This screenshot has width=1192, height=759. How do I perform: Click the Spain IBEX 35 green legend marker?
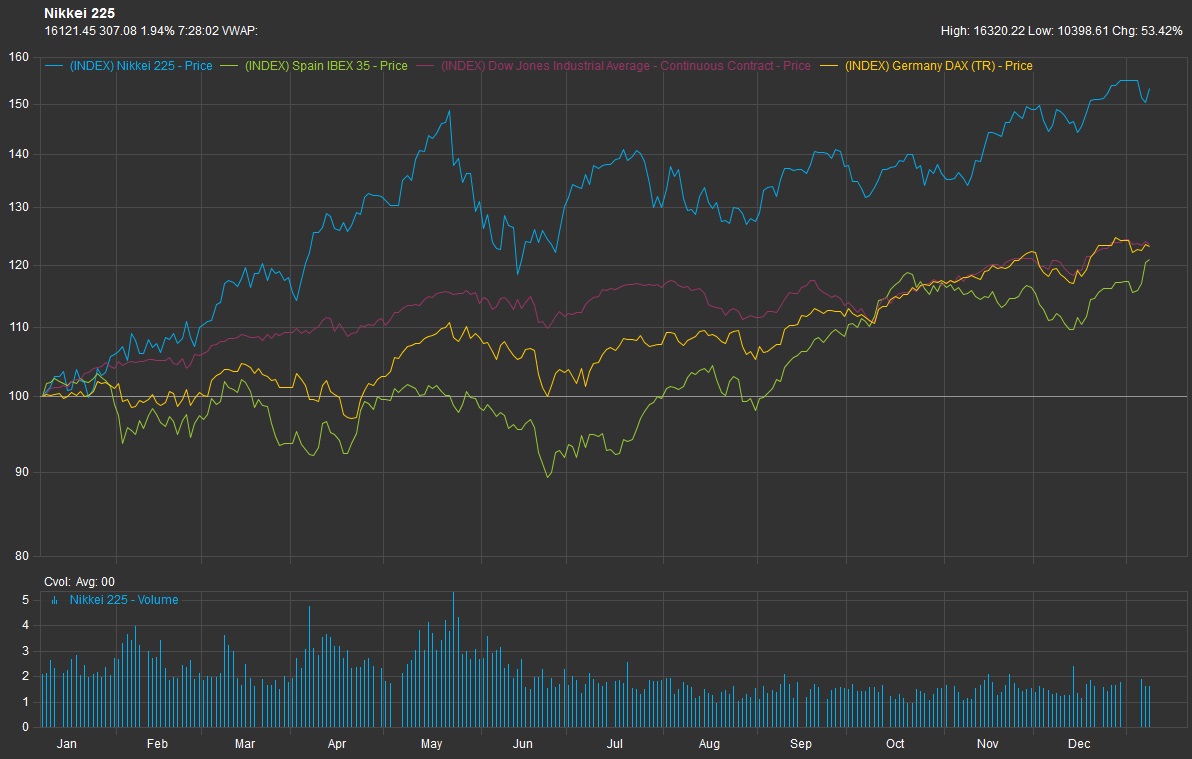(230, 66)
